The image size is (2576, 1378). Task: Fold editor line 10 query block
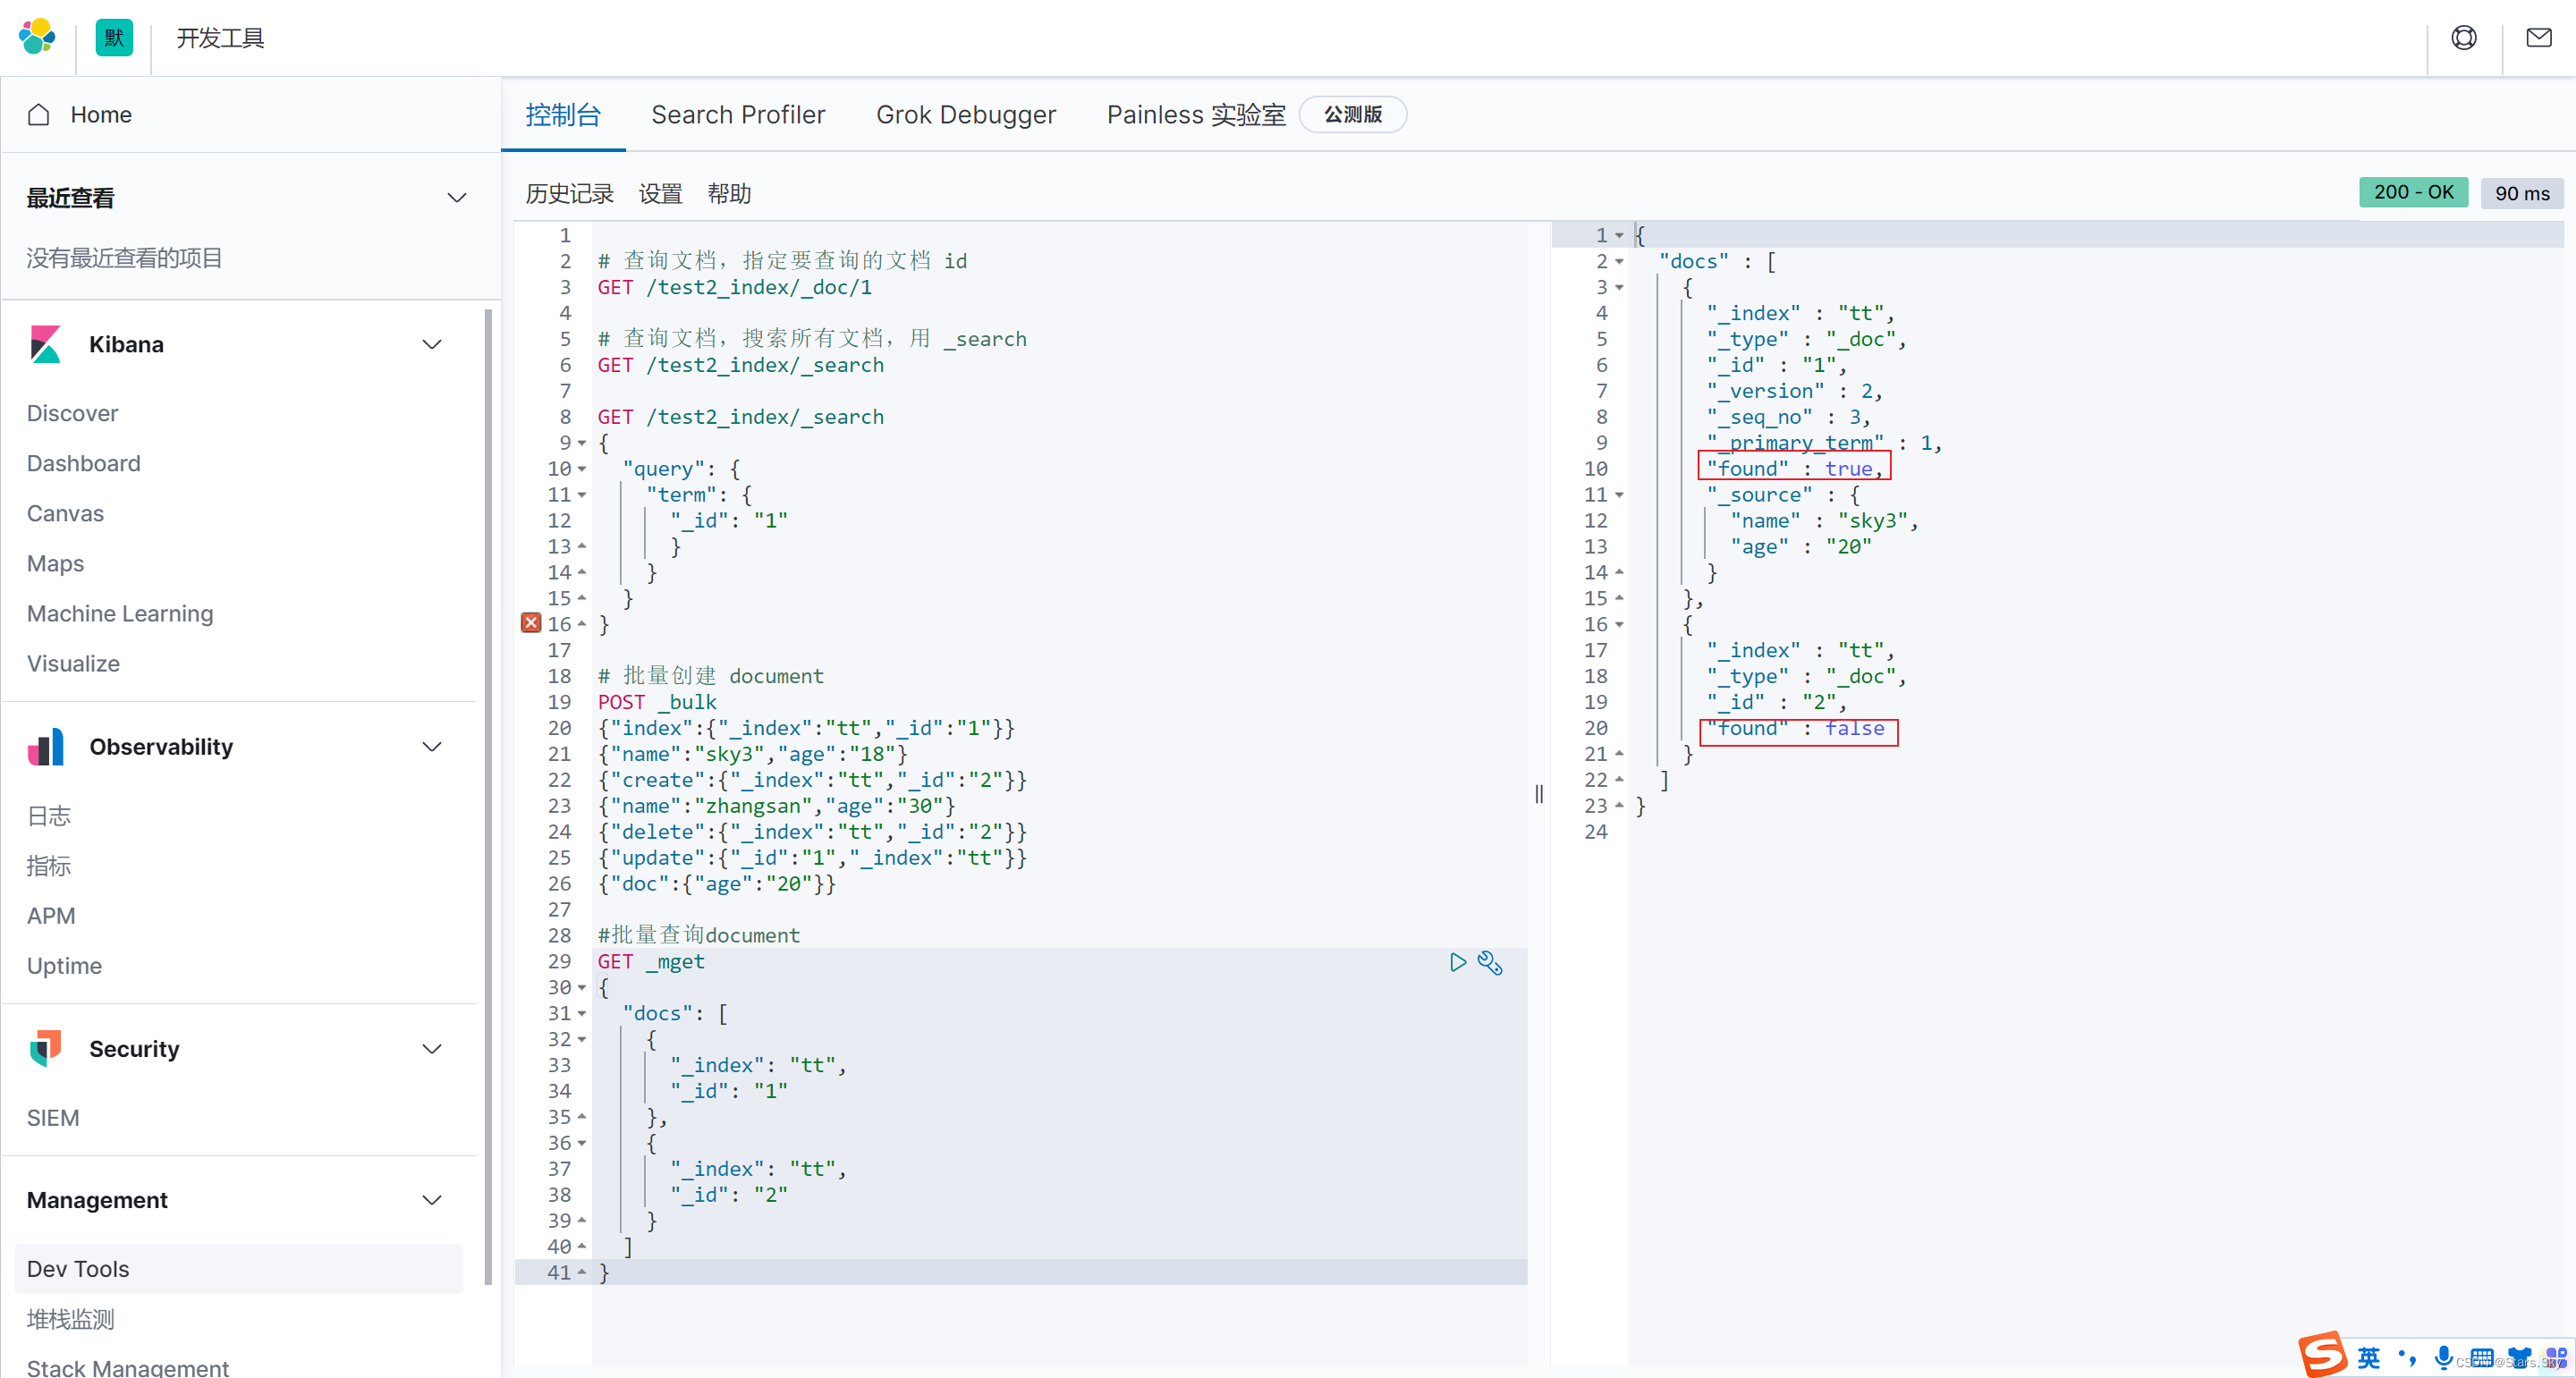click(x=582, y=469)
